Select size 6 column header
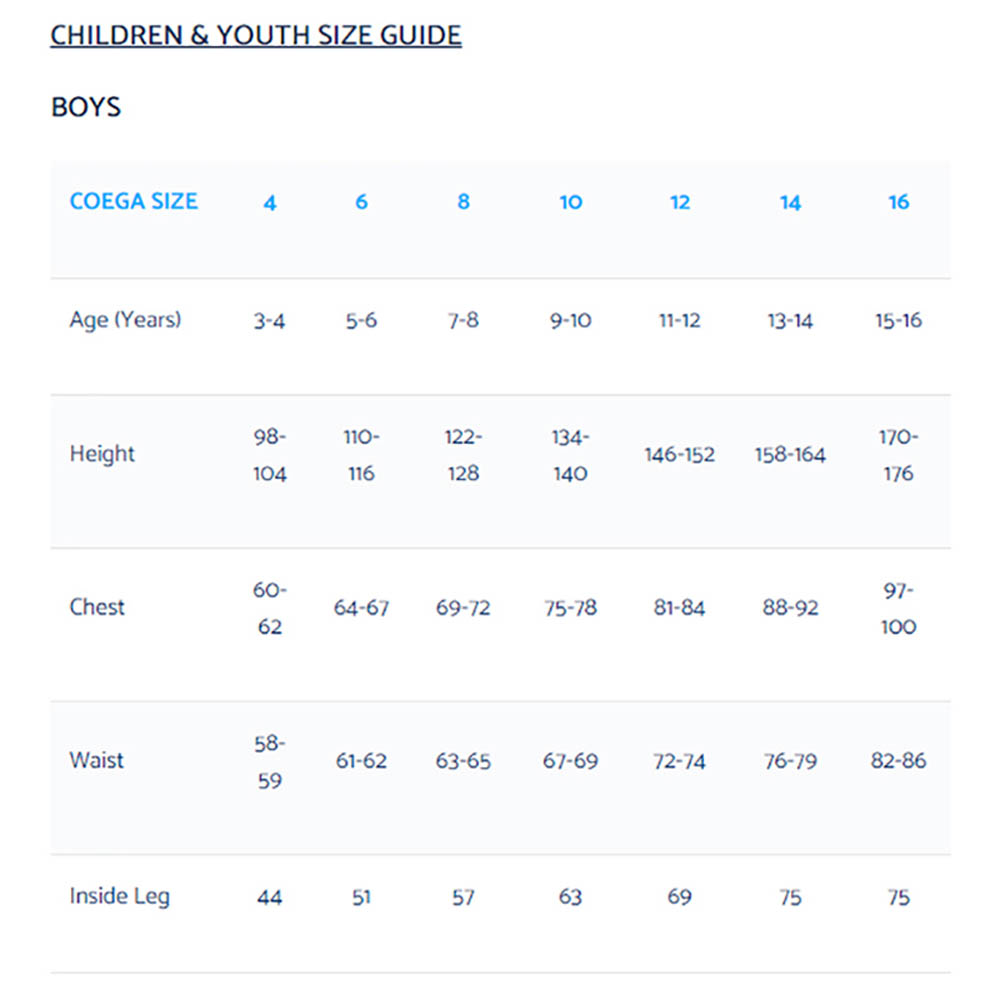The width and height of the screenshot is (1000, 1000). (x=361, y=202)
